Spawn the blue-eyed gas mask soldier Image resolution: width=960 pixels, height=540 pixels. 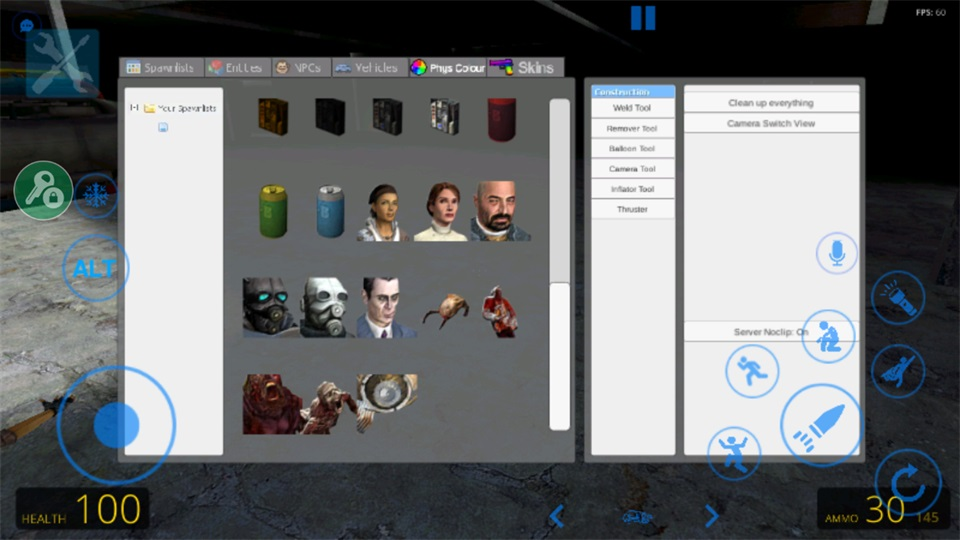270,307
